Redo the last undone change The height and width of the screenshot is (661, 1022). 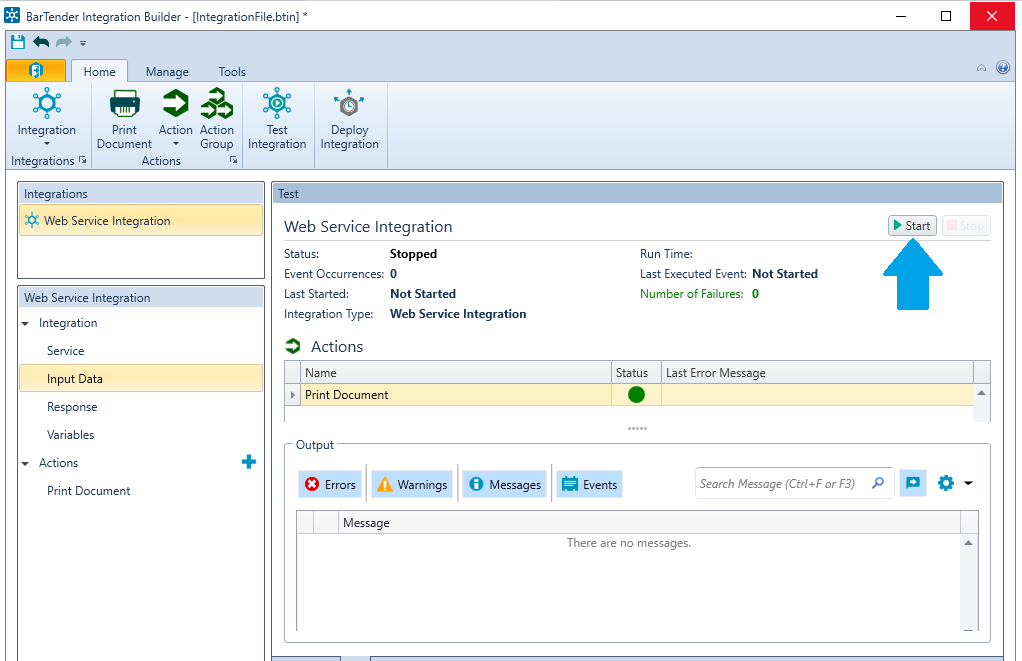click(x=63, y=42)
